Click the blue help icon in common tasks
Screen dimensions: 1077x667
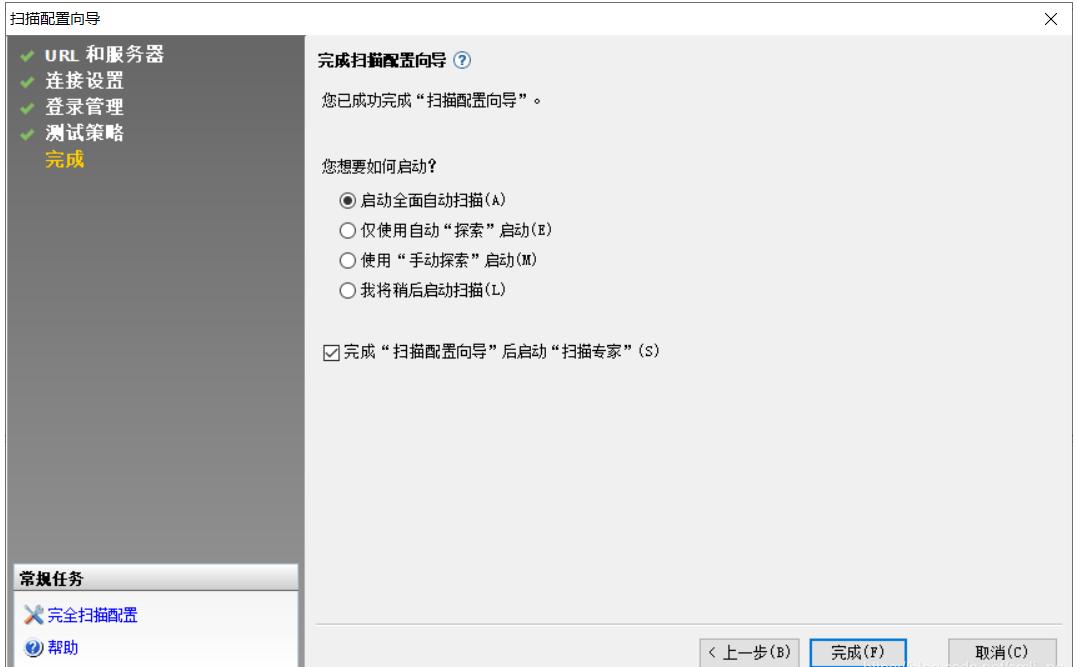(x=33, y=647)
